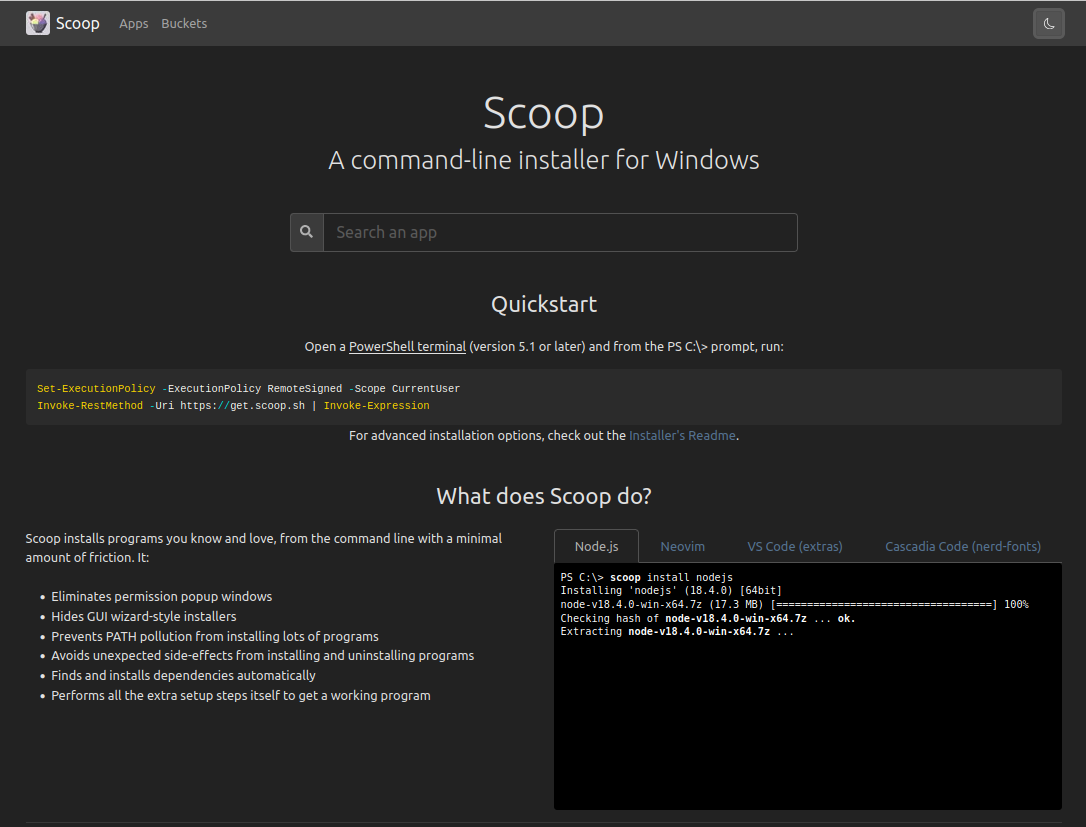
Task: Click the Invoke-RestMethod command line
Action: (x=233, y=406)
